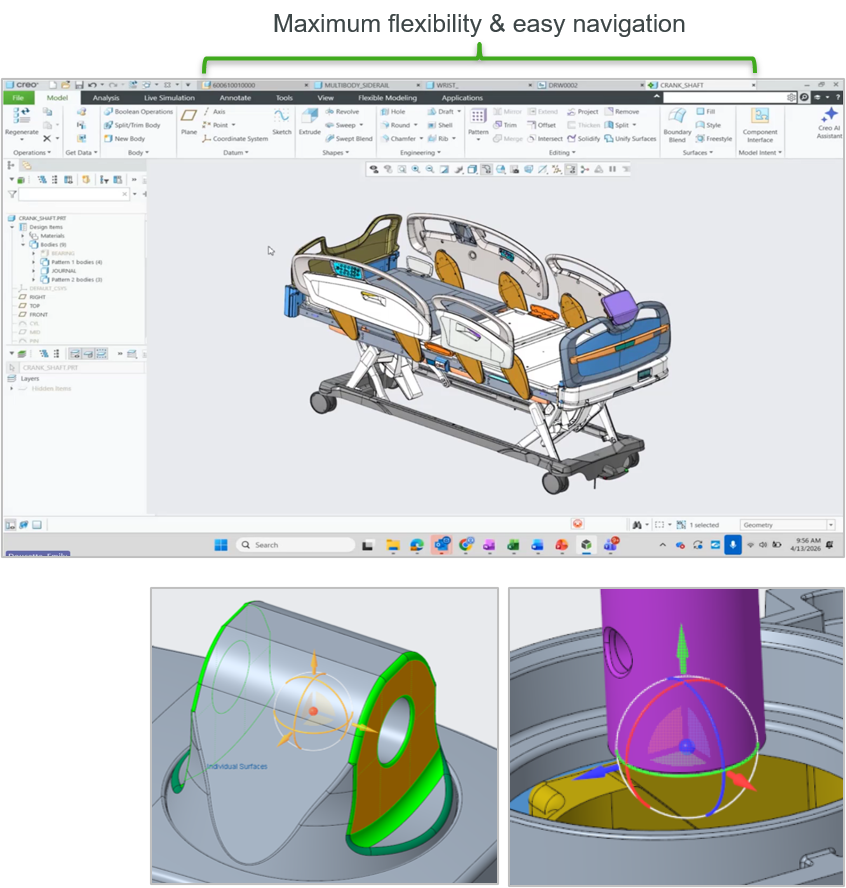846x888 pixels.
Task: Switch to the Applications tab
Action: pyautogui.click(x=462, y=98)
